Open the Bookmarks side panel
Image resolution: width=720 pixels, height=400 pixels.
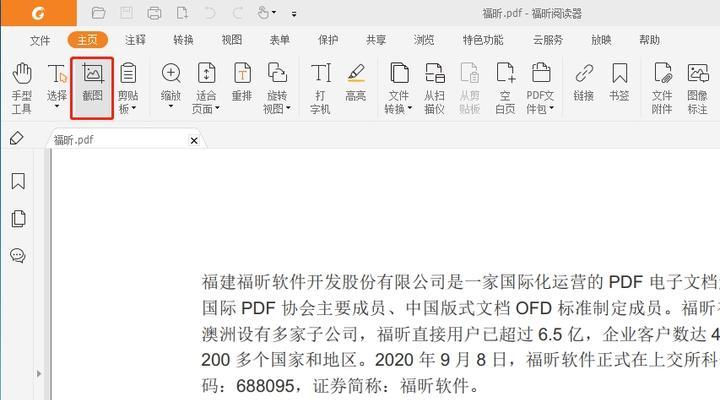pos(18,181)
